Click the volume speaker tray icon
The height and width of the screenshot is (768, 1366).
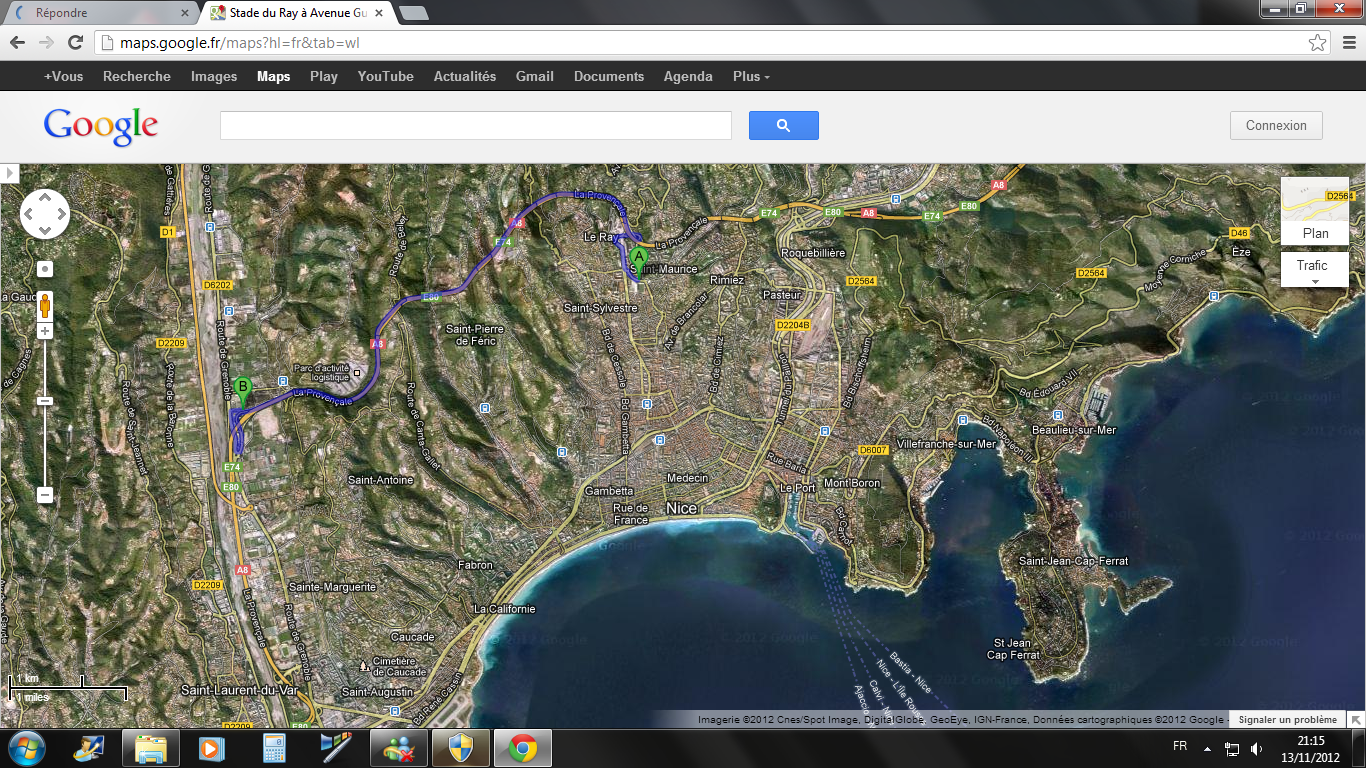(1255, 748)
